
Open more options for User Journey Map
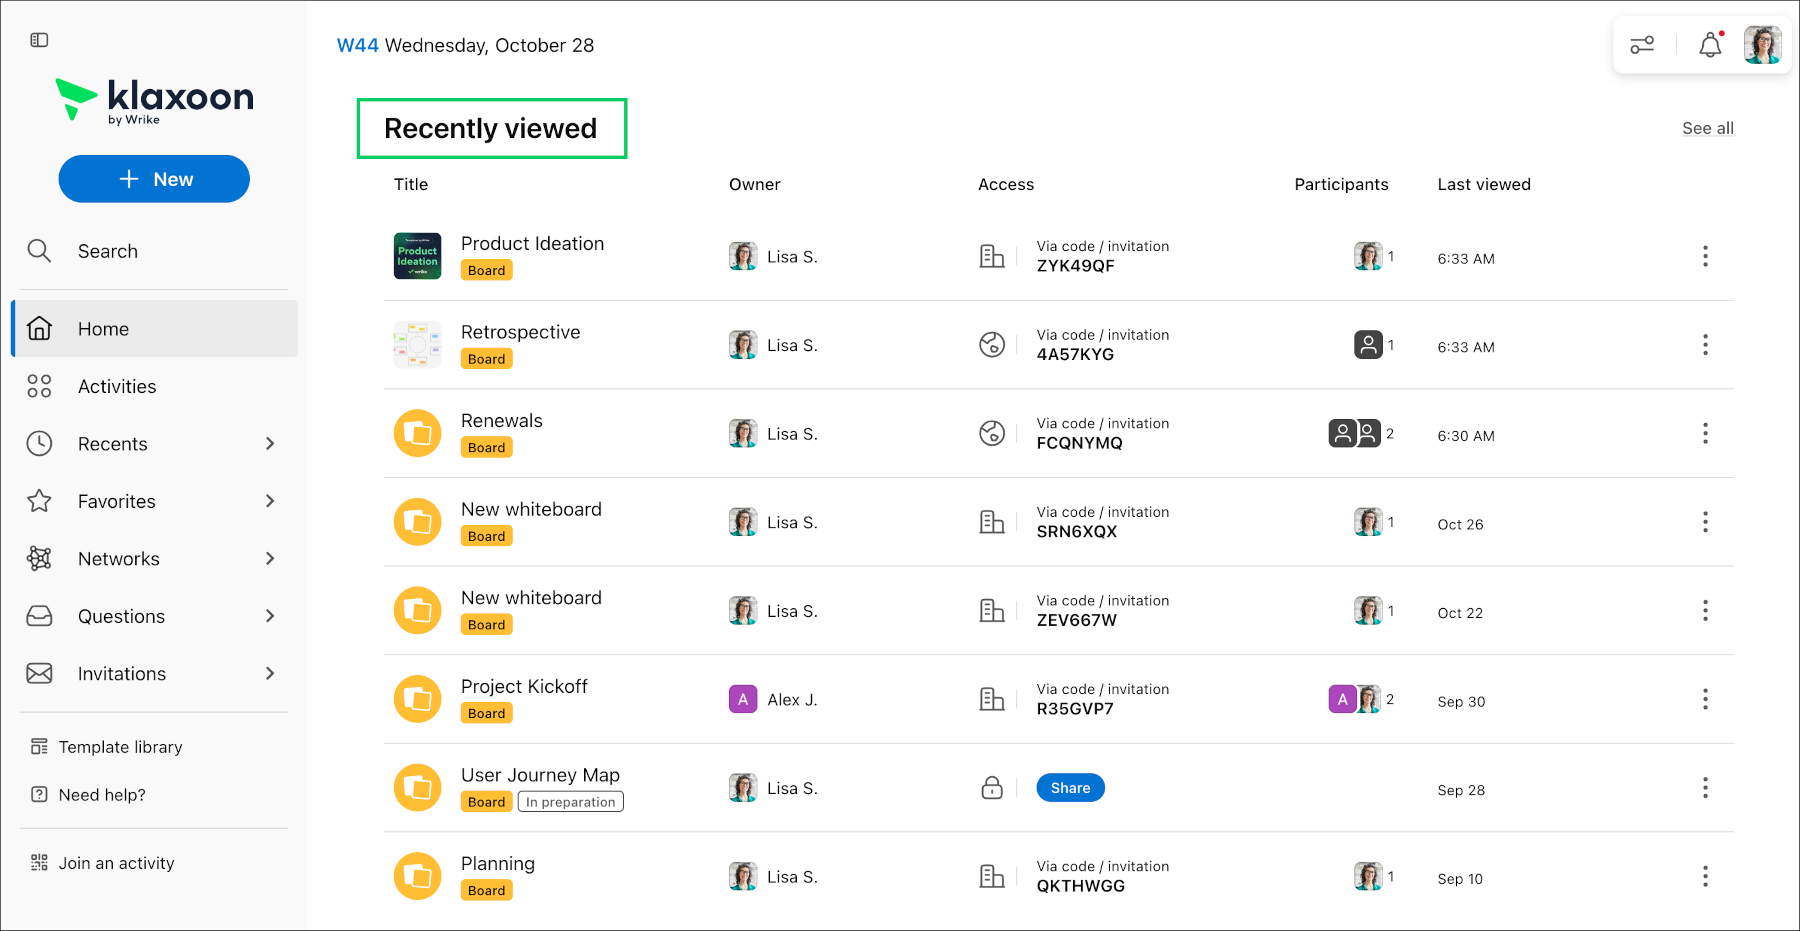1705,788
